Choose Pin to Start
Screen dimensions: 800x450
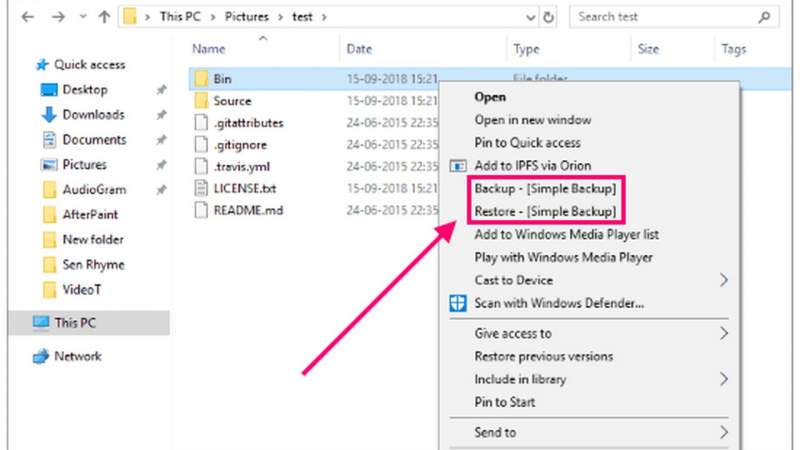coord(505,402)
